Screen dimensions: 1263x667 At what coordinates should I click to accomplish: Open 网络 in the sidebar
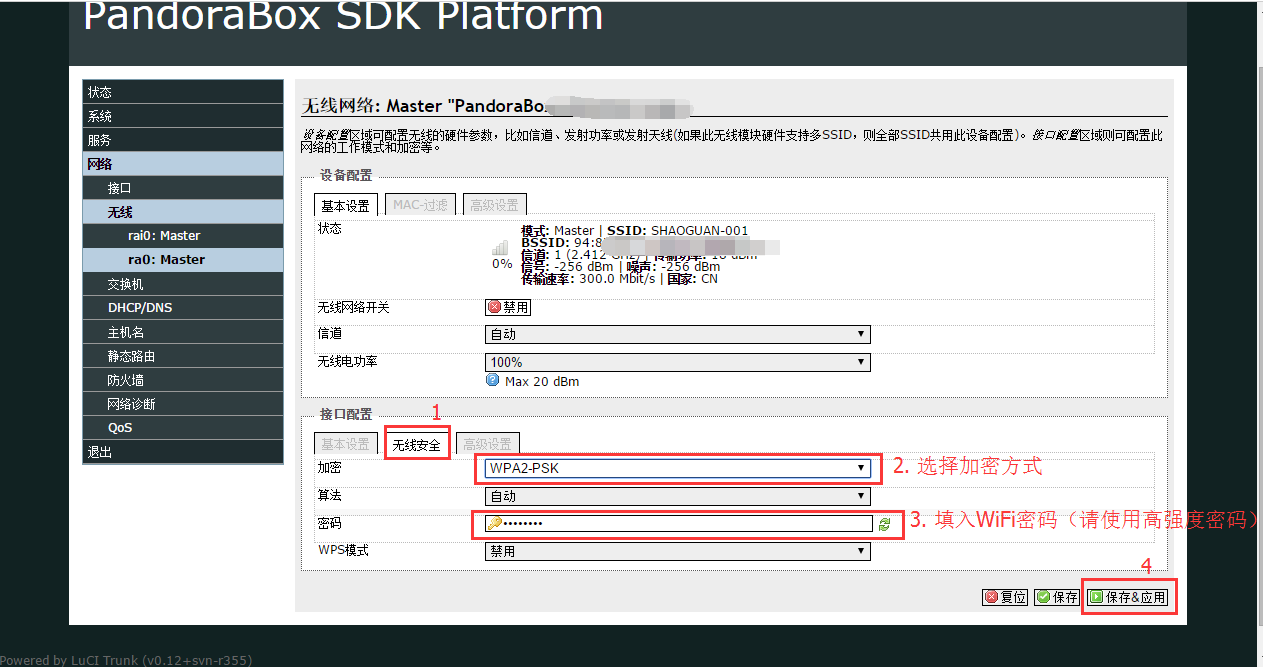(x=183, y=164)
